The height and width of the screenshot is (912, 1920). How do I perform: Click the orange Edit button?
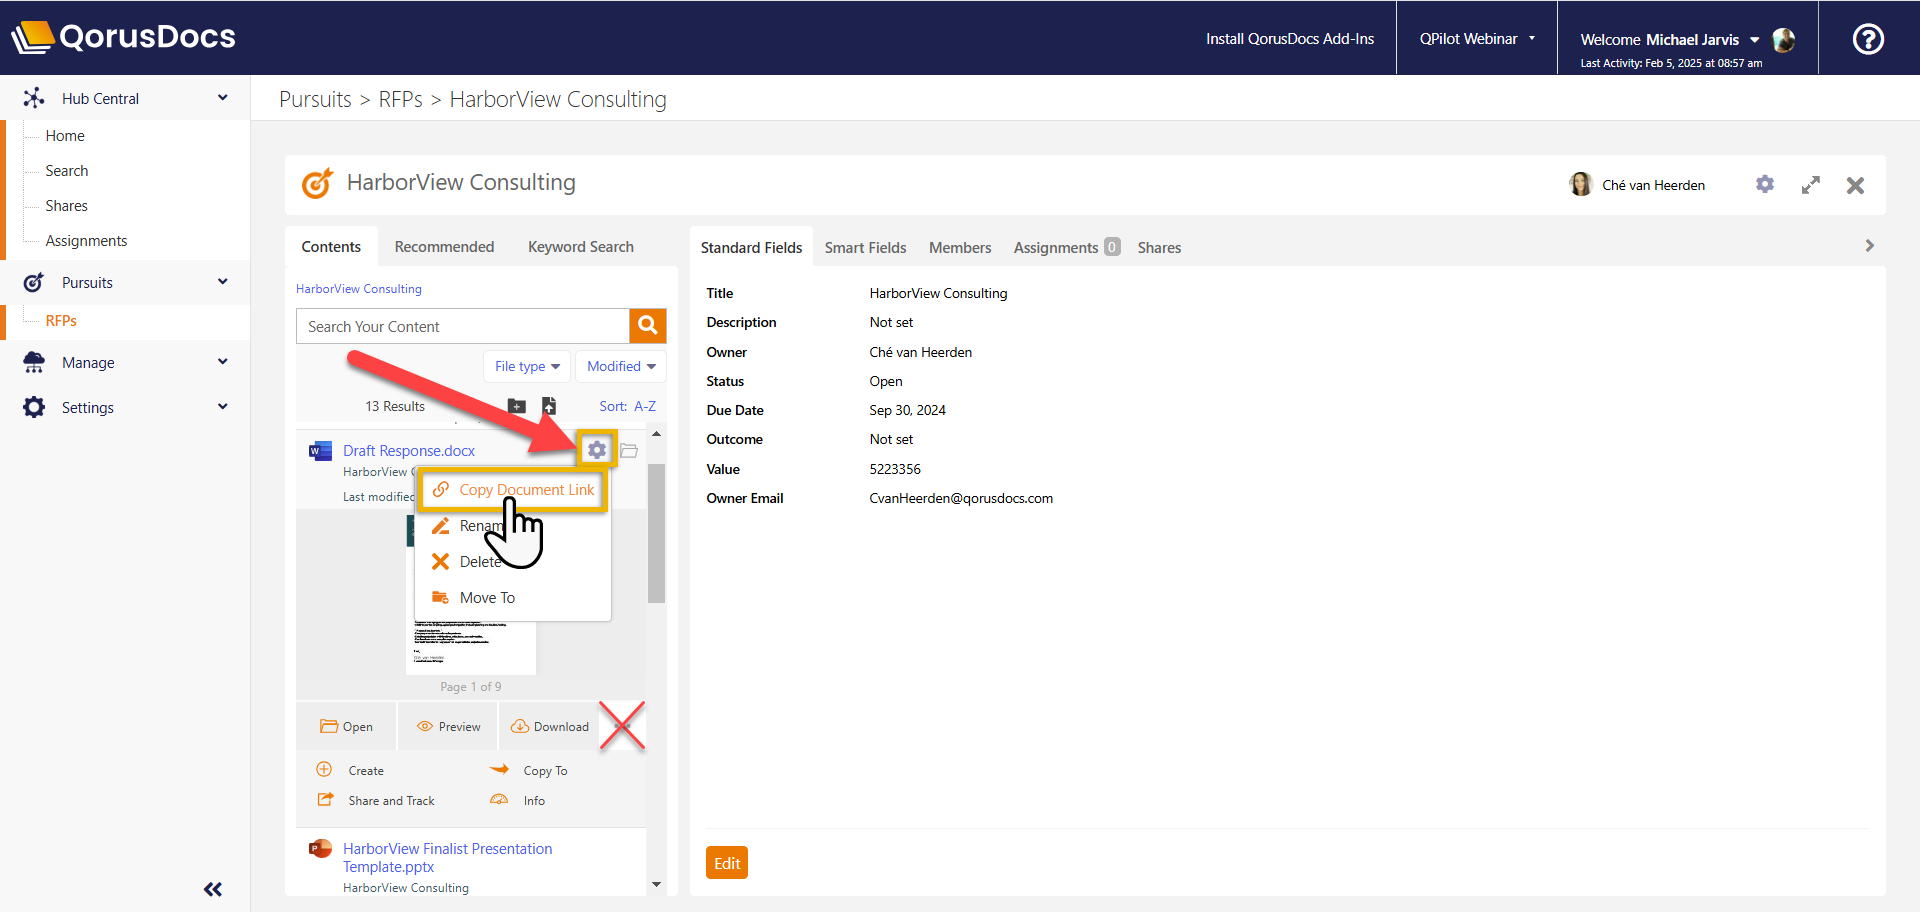[727, 863]
